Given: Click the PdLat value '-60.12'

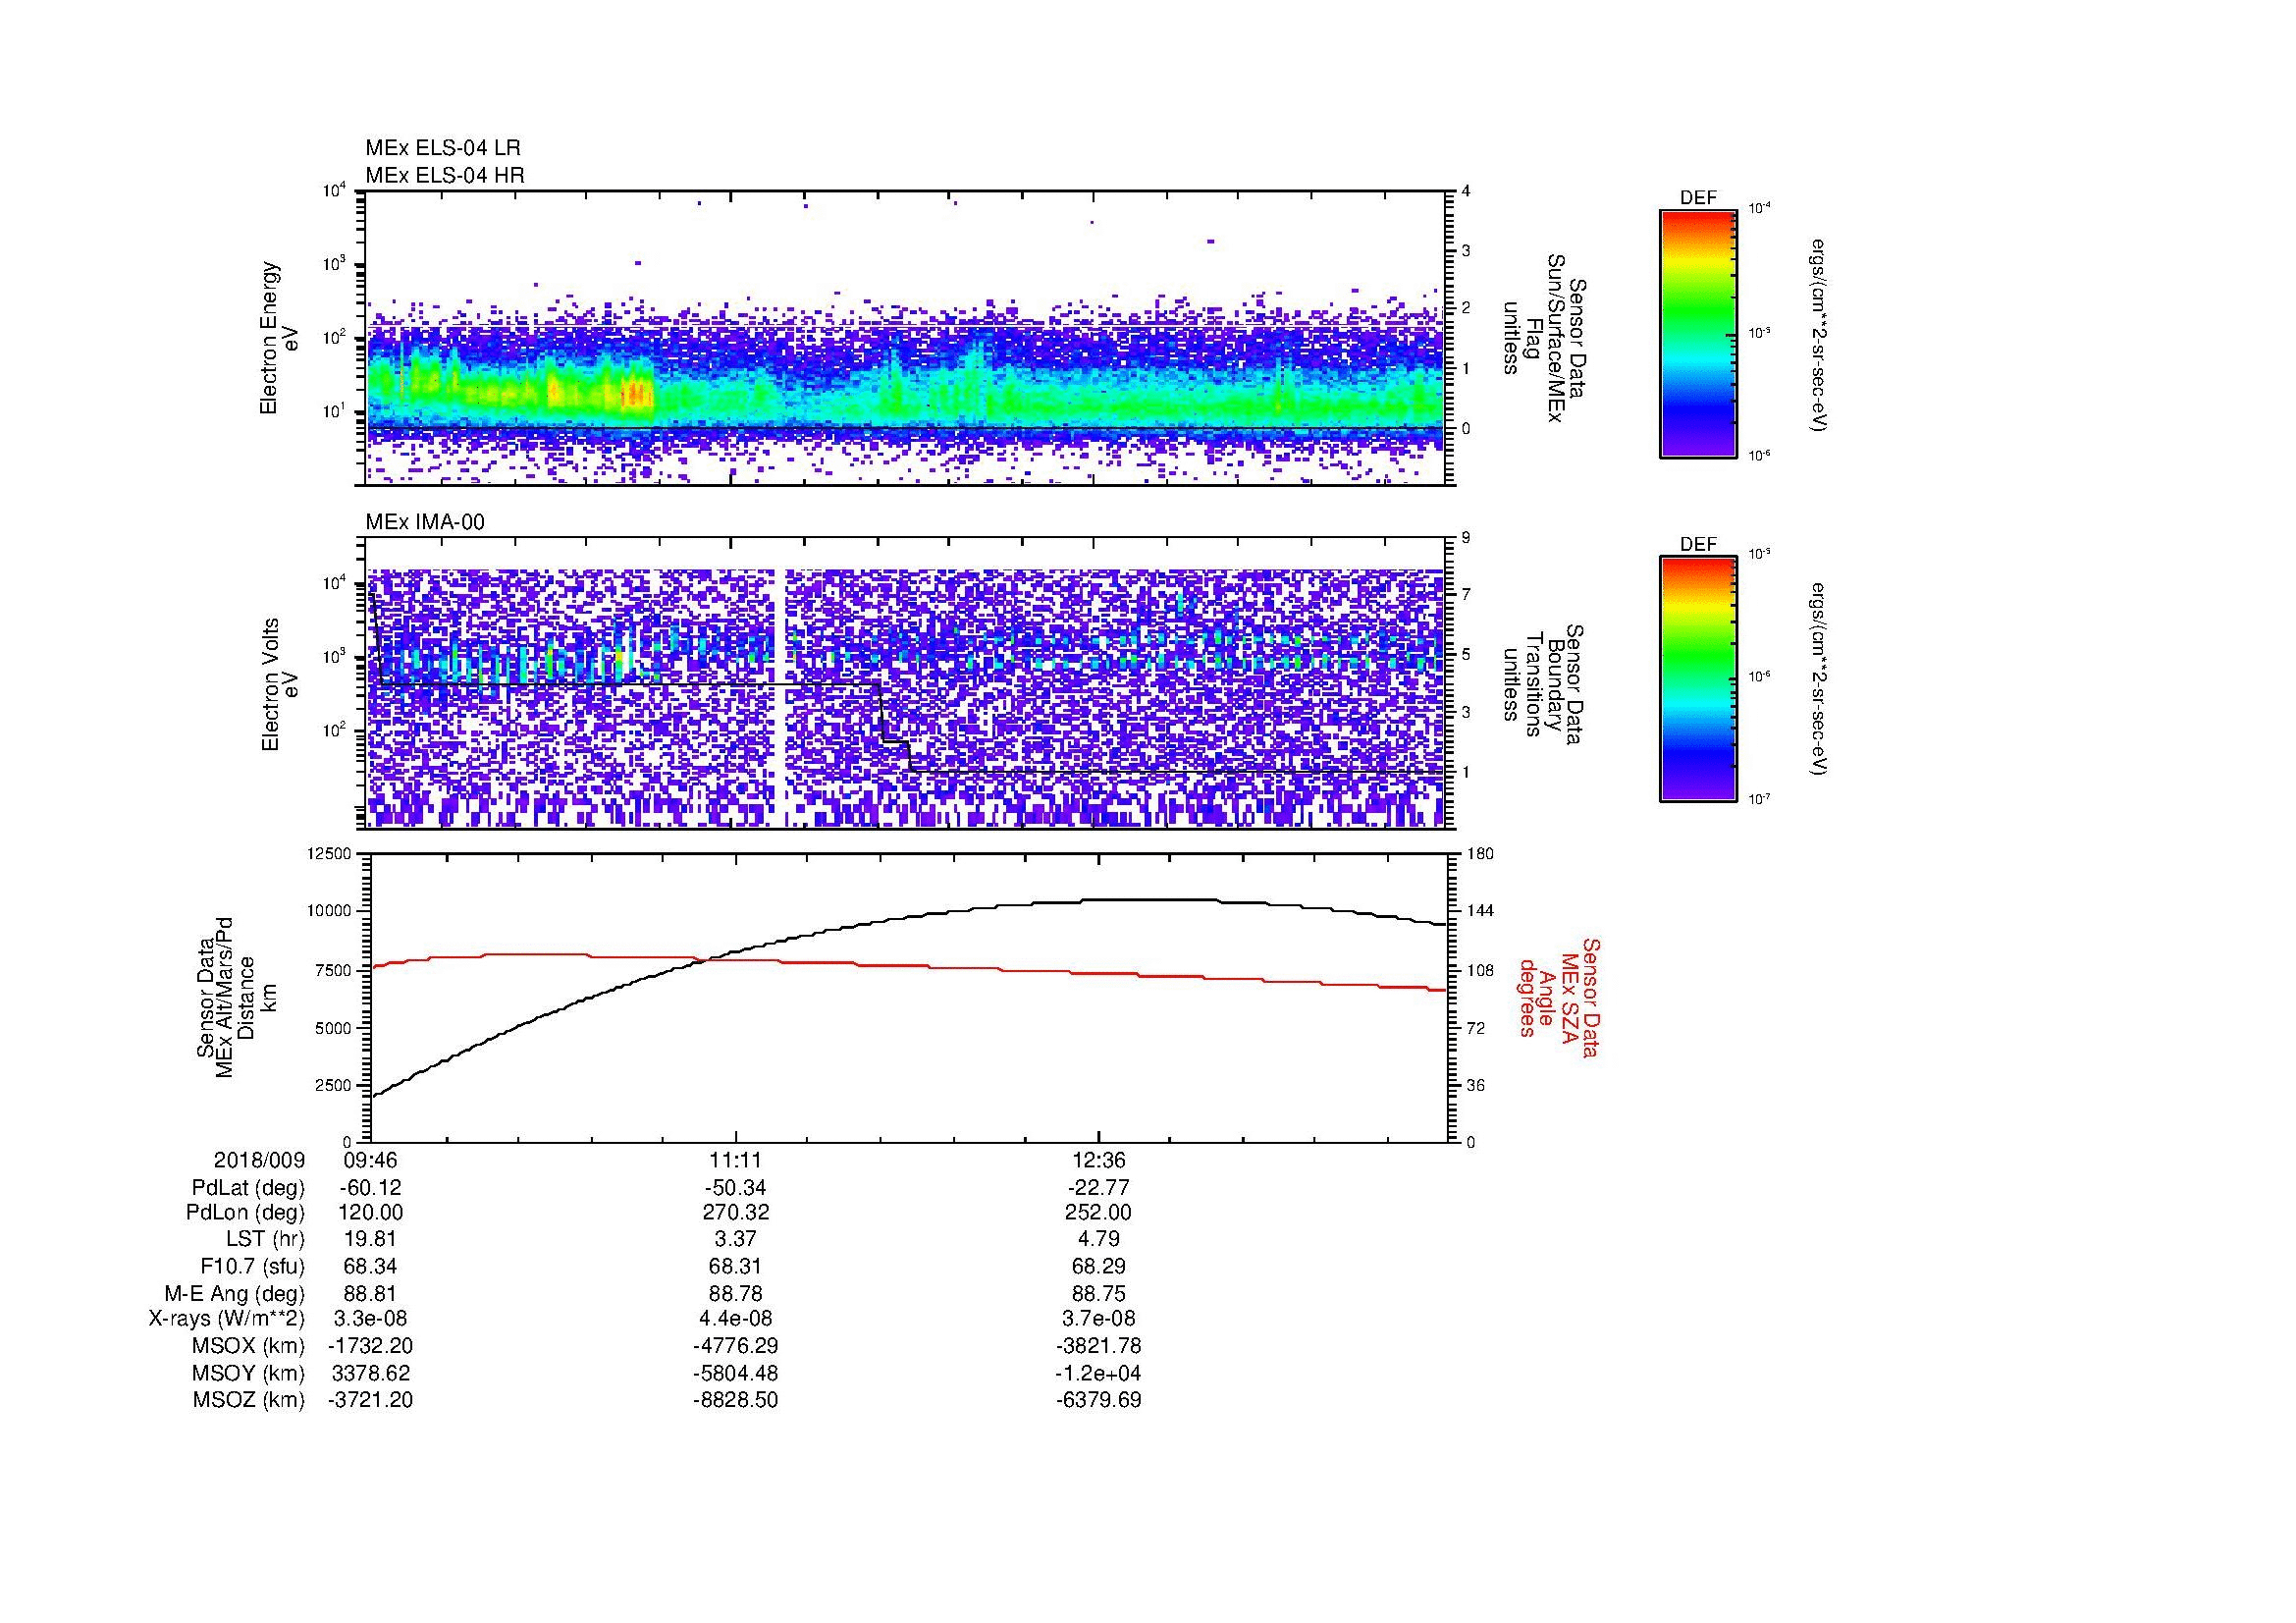Looking at the screenshot, I should click(x=371, y=1188).
